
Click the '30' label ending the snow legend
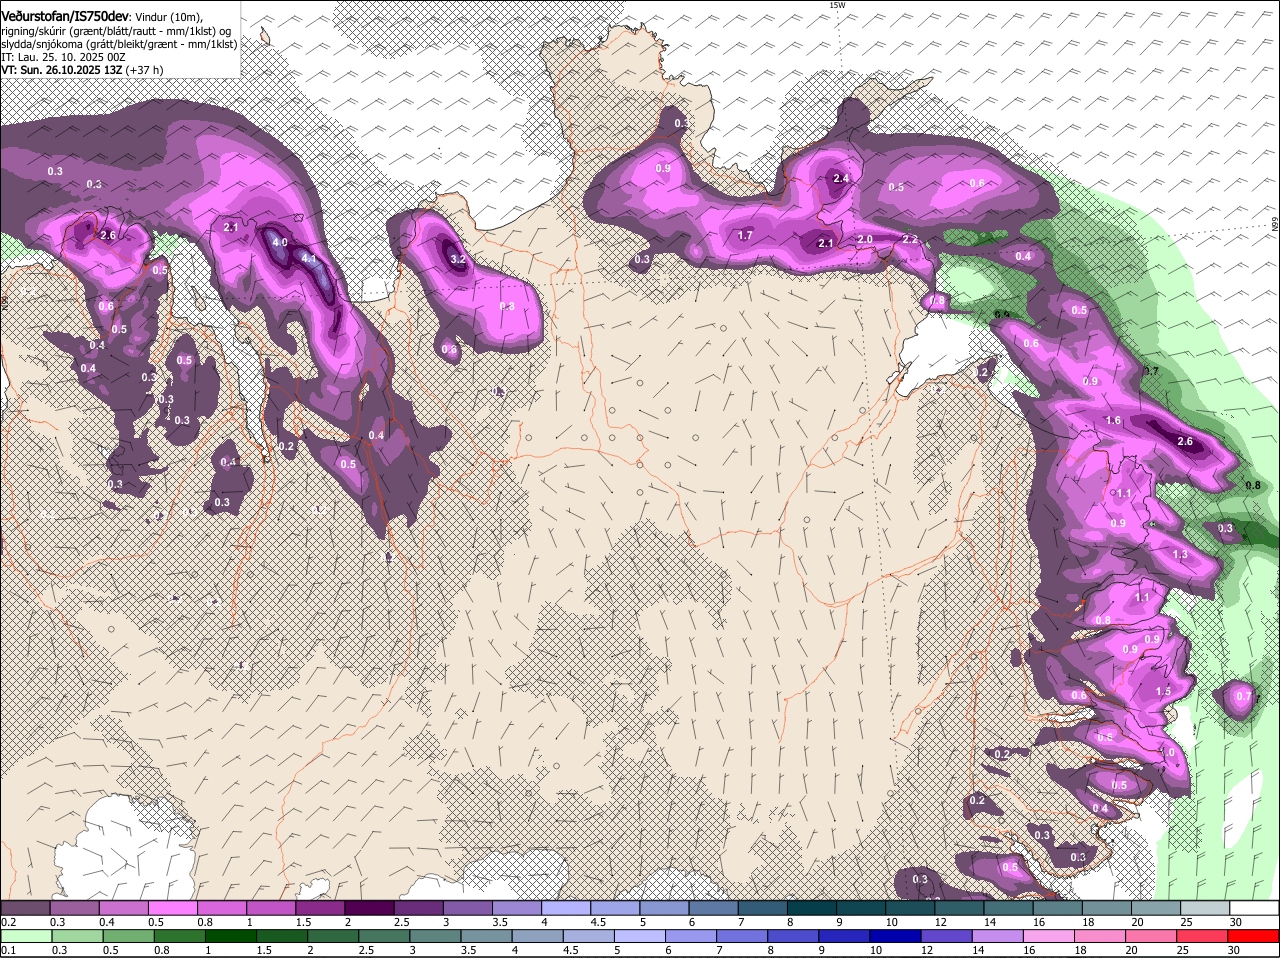click(x=1236, y=921)
